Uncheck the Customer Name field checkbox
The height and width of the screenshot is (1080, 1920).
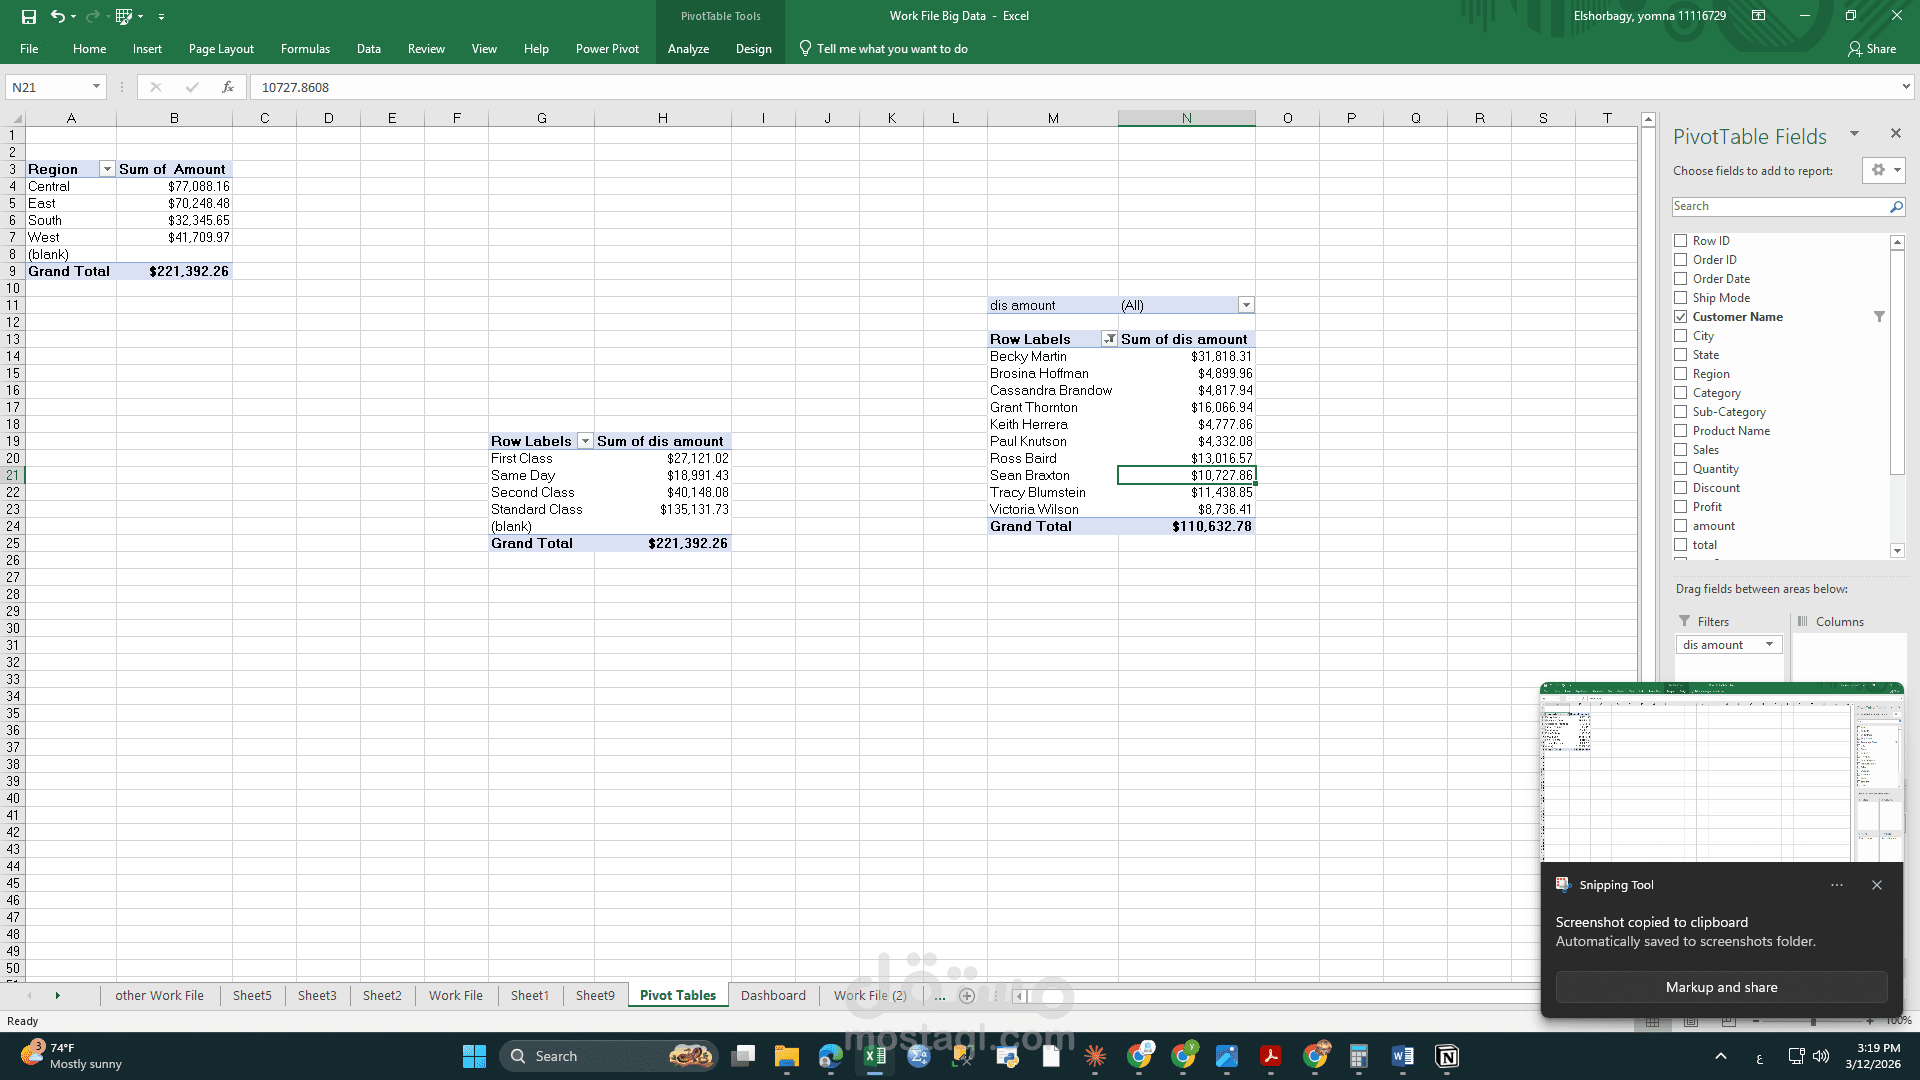(x=1681, y=317)
